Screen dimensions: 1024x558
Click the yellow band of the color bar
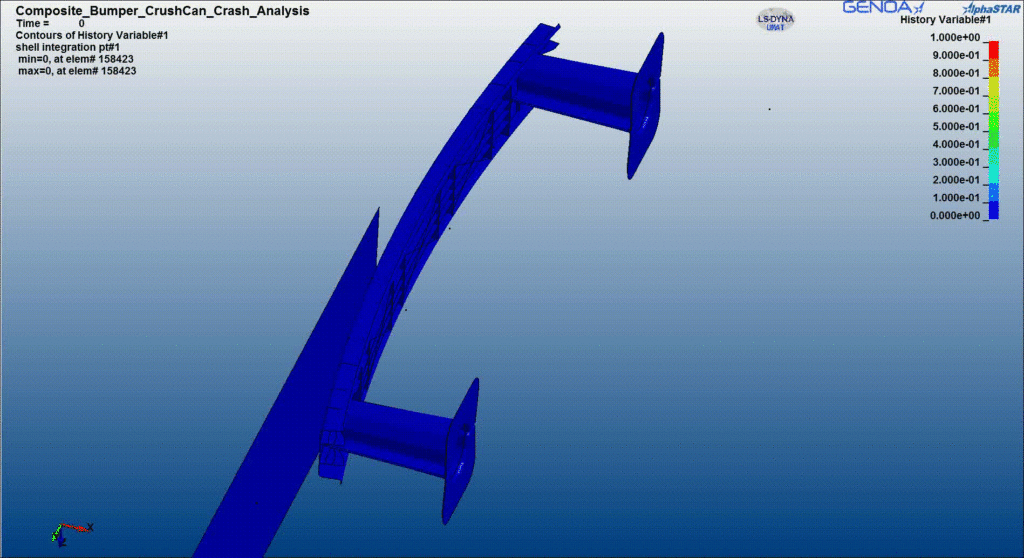click(992, 85)
